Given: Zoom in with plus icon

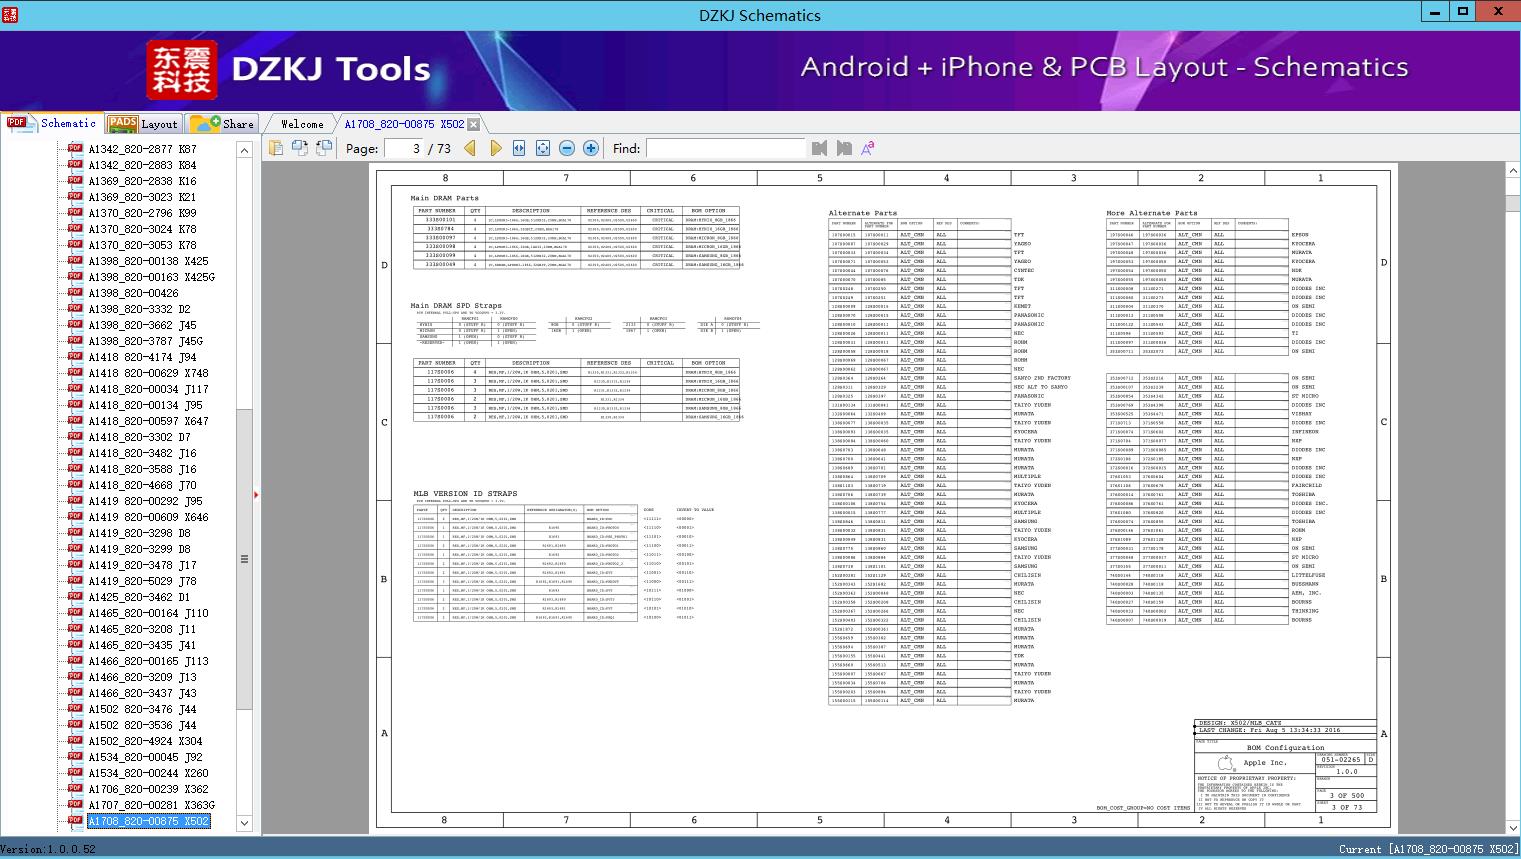Looking at the screenshot, I should pyautogui.click(x=591, y=148).
